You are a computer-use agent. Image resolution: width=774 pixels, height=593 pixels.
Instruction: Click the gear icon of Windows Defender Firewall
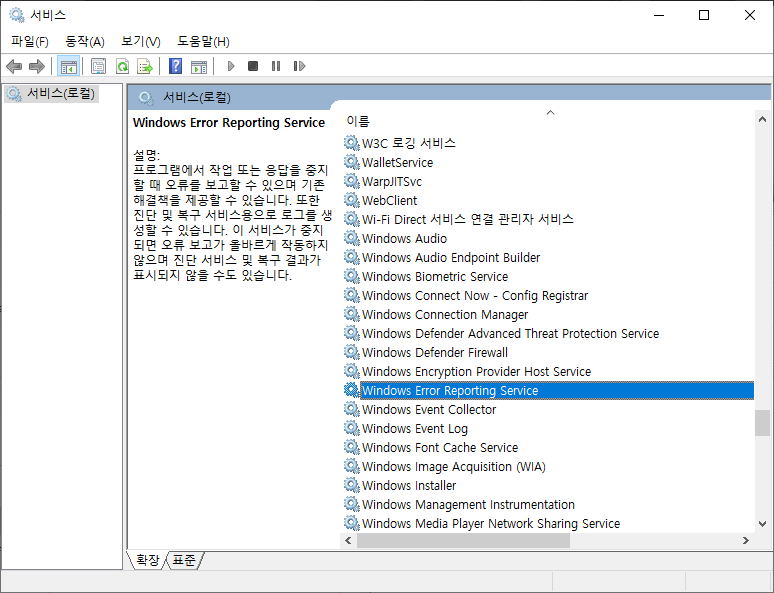pyautogui.click(x=351, y=353)
